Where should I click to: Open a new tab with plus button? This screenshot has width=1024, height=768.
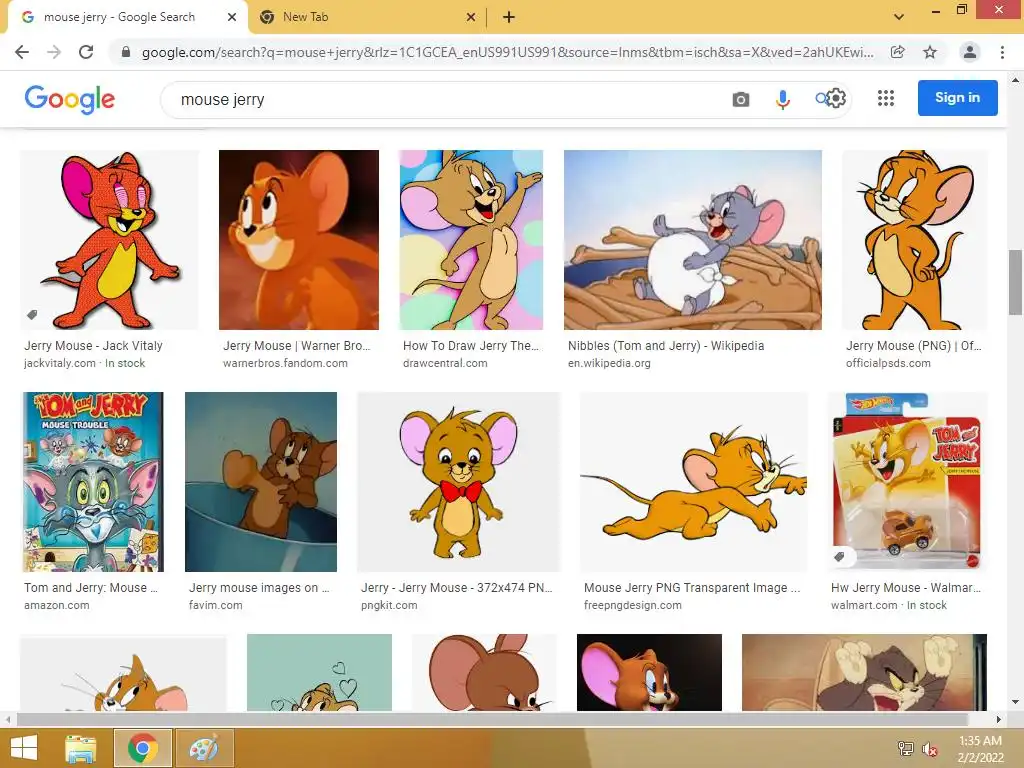point(509,17)
